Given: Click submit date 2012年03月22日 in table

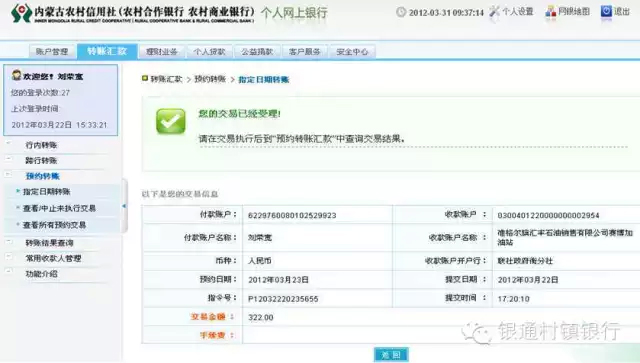Looking at the screenshot, I should pos(528,280).
